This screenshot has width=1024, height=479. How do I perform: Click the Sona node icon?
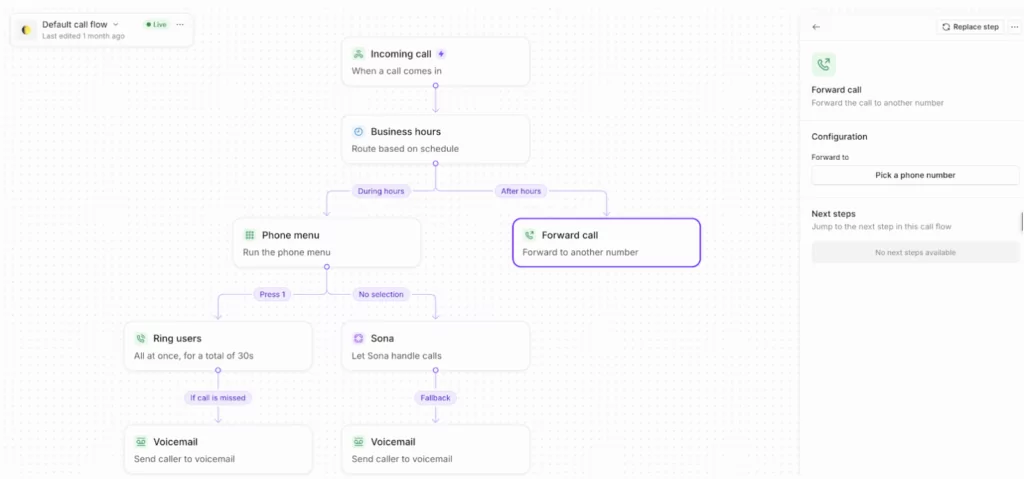click(x=359, y=338)
